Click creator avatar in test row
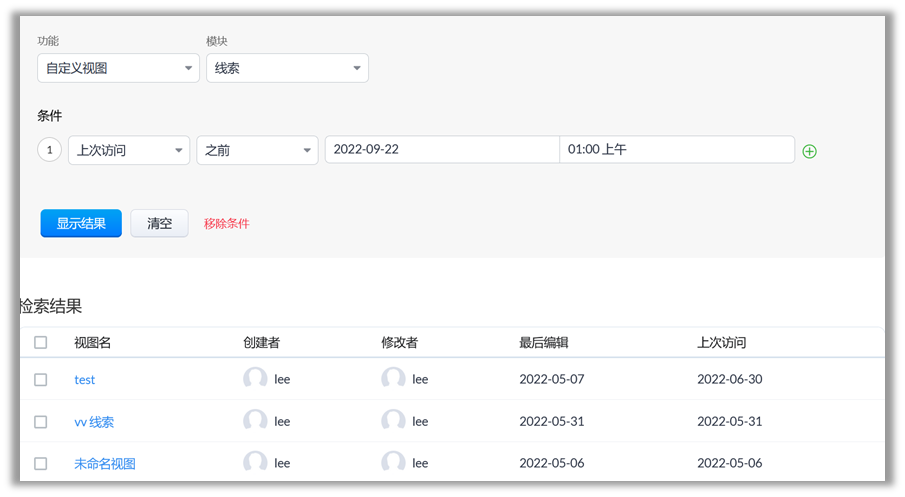This screenshot has width=905, height=497. [256, 379]
